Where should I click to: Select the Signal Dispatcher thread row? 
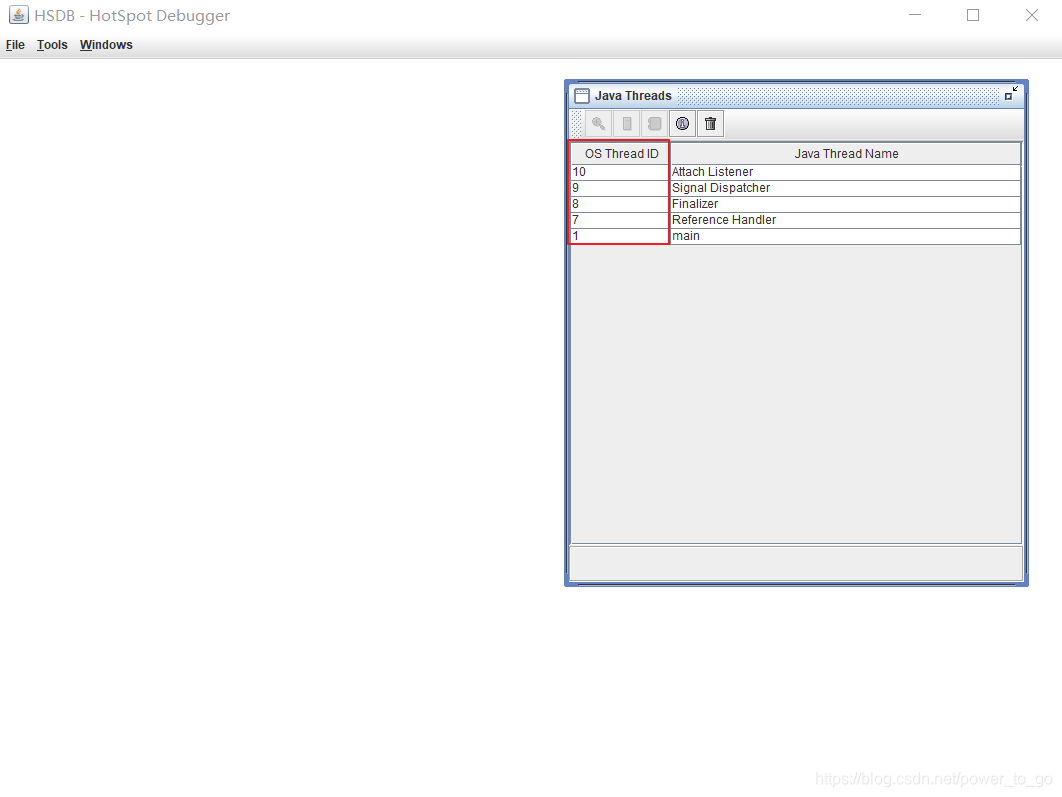[796, 188]
